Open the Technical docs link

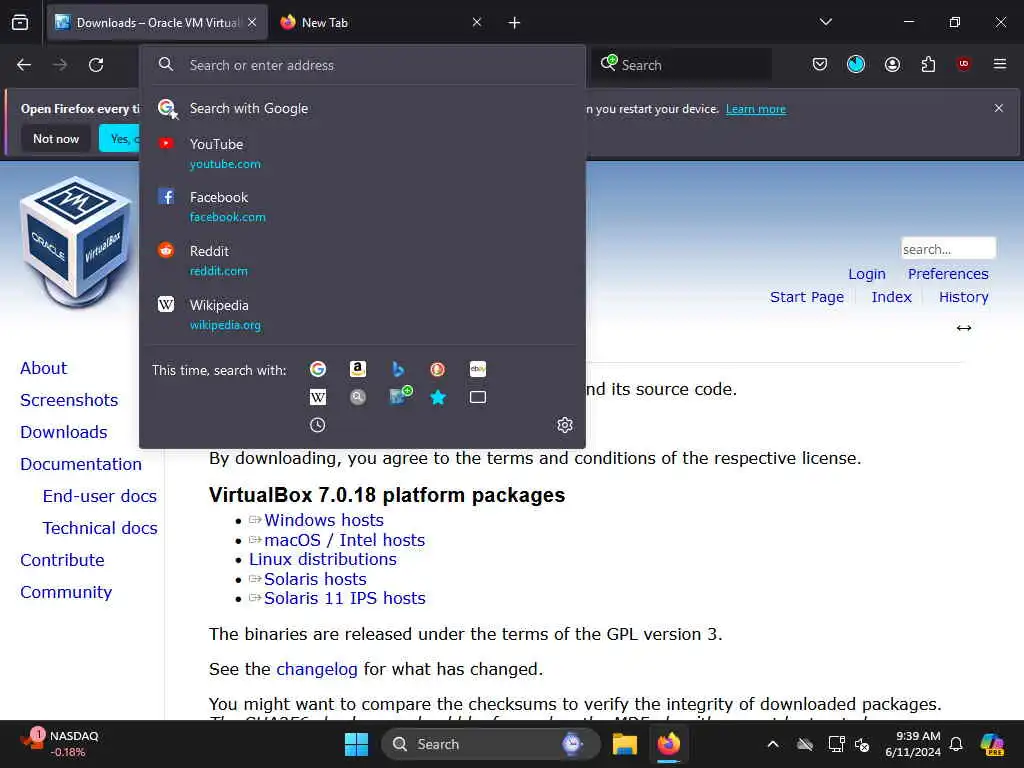click(100, 528)
